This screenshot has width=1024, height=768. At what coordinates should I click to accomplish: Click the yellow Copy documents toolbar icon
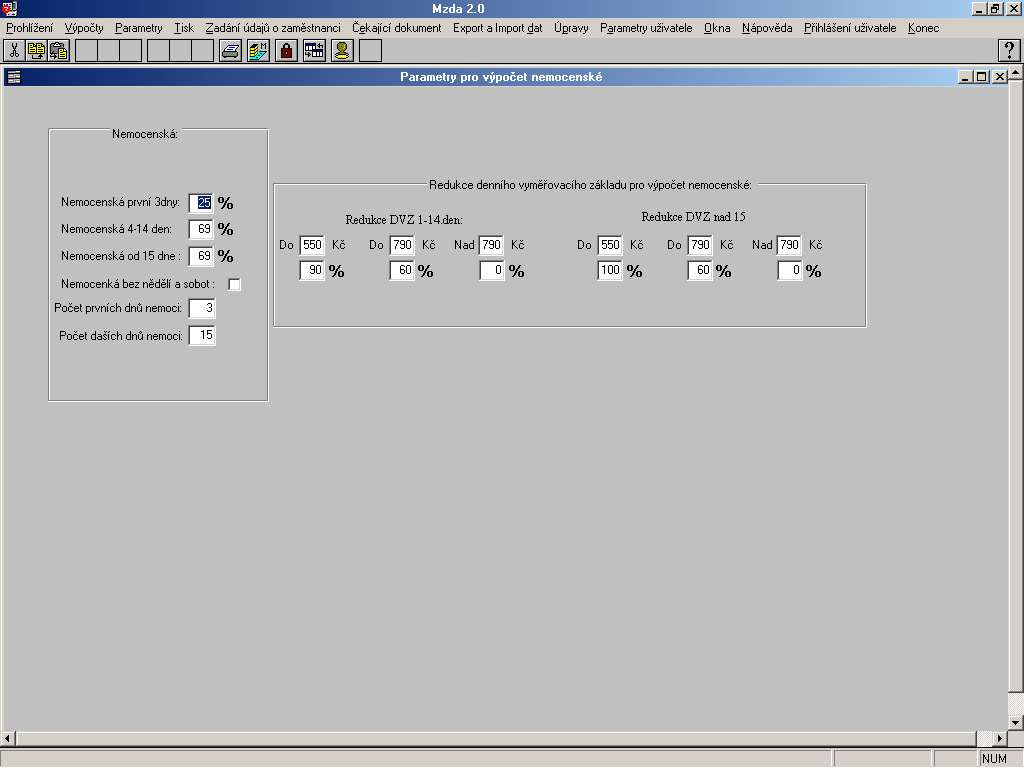[x=37, y=50]
